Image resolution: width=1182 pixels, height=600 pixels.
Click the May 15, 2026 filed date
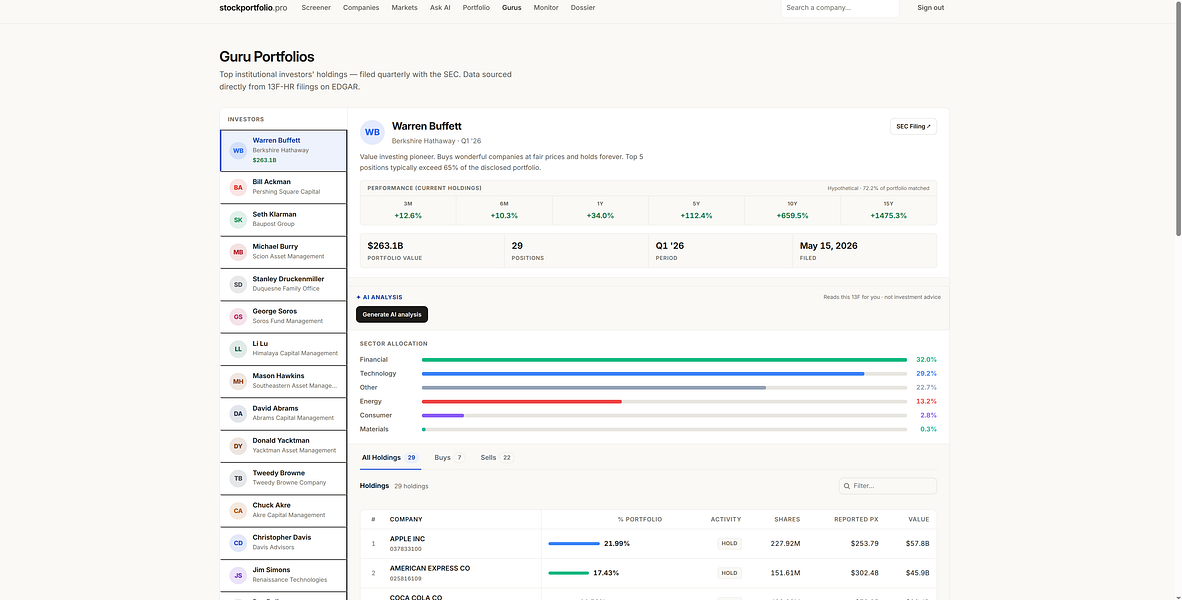tap(828, 246)
